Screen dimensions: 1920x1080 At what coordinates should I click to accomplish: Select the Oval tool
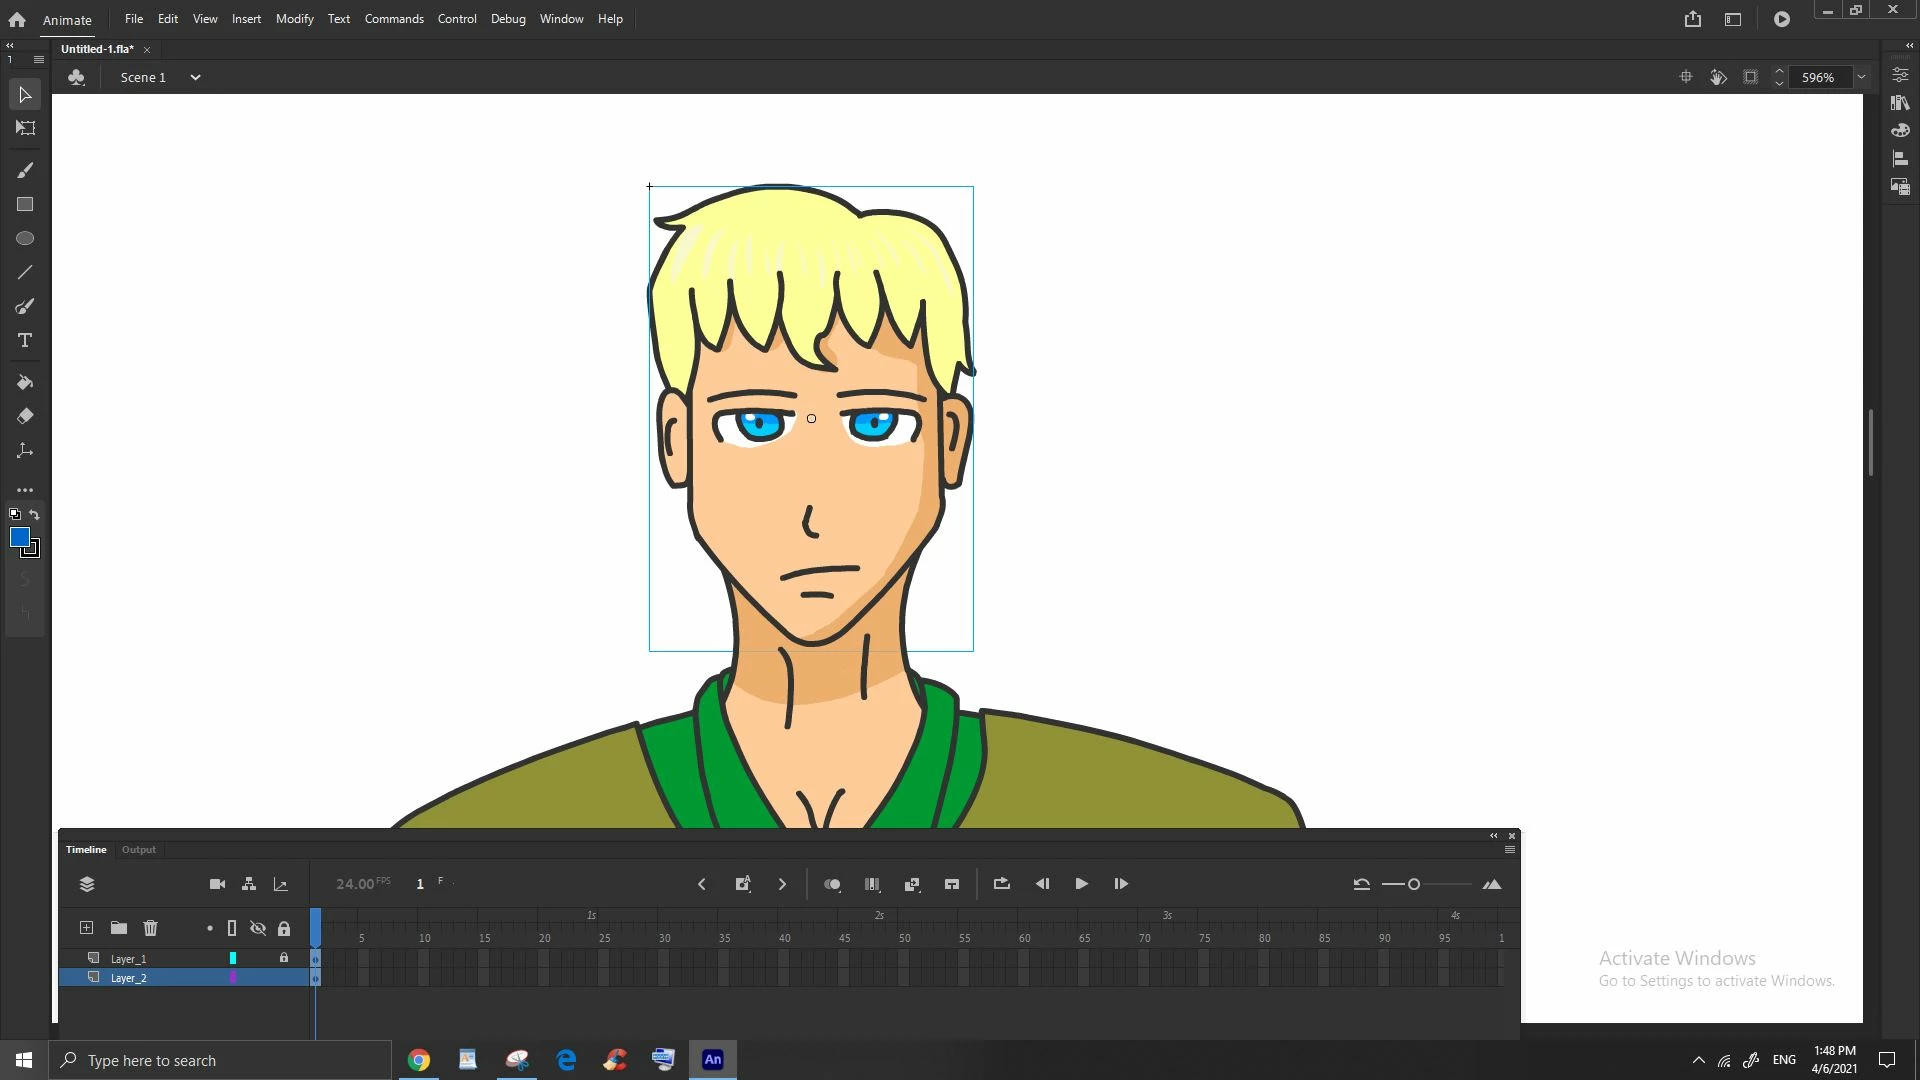click(25, 238)
